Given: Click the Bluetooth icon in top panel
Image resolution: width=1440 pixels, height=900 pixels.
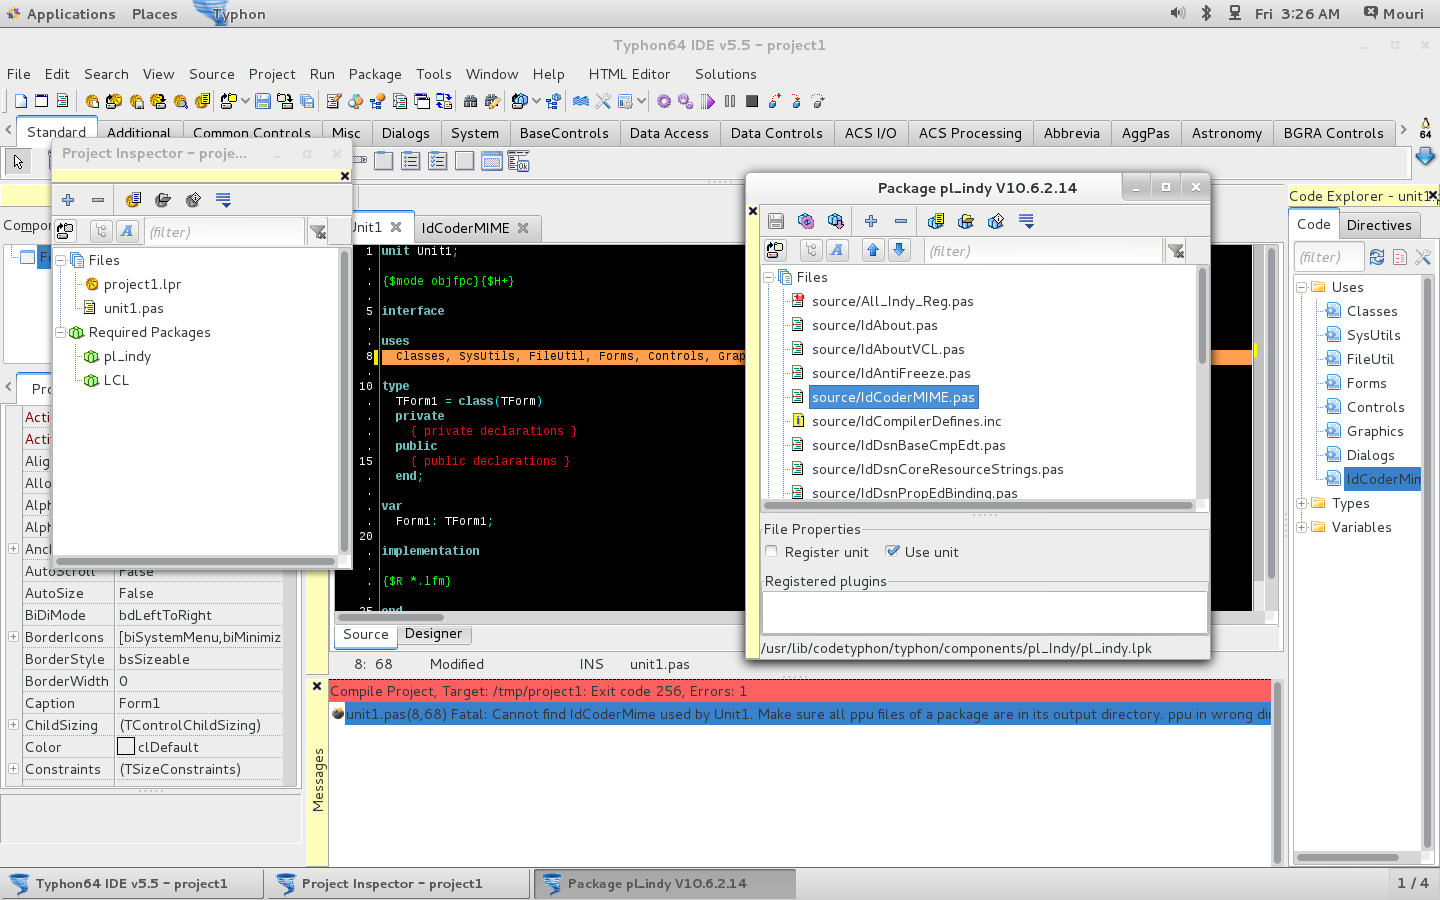Looking at the screenshot, I should (1206, 13).
